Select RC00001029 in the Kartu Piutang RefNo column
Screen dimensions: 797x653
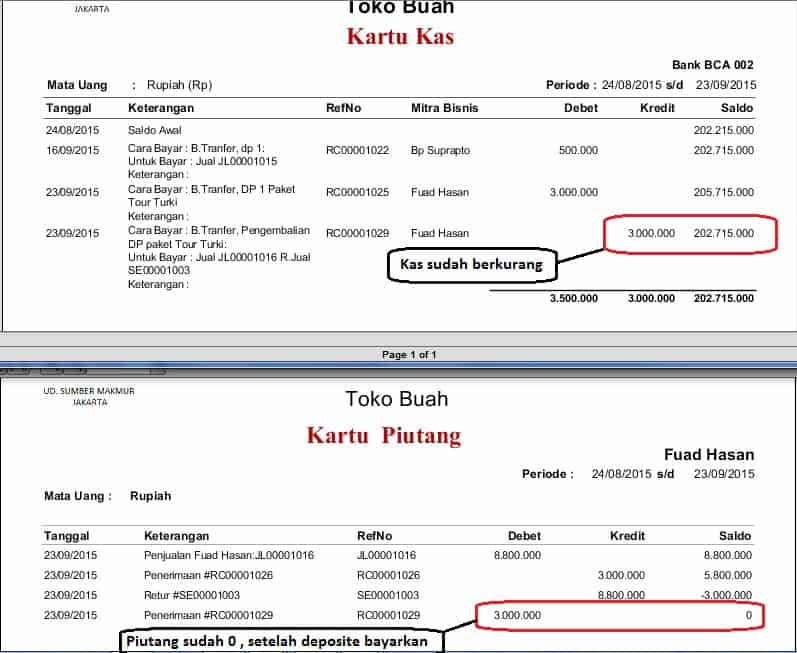388,615
